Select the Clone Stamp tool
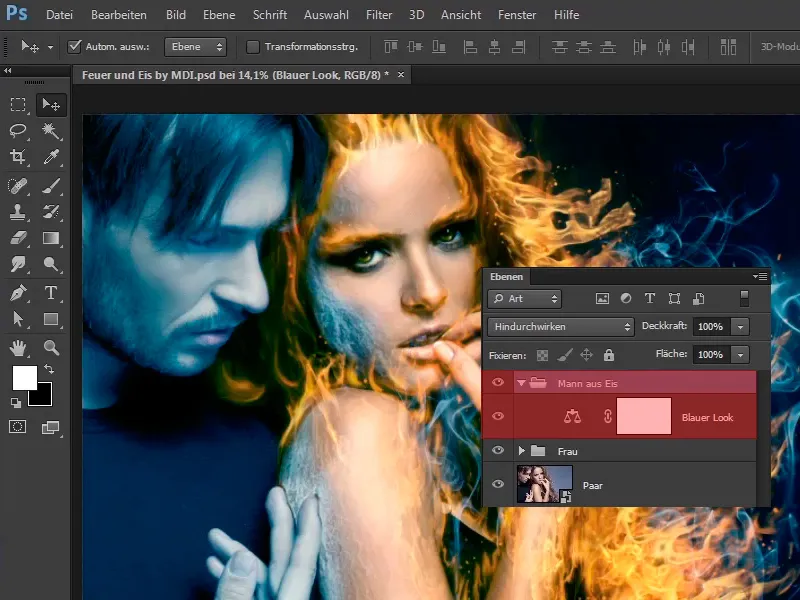The width and height of the screenshot is (800, 600). (x=18, y=212)
